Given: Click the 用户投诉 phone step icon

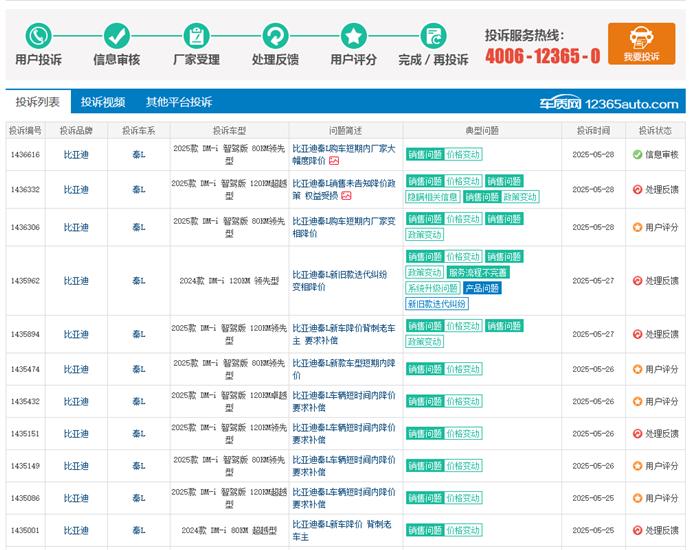Looking at the screenshot, I should coord(38,36).
